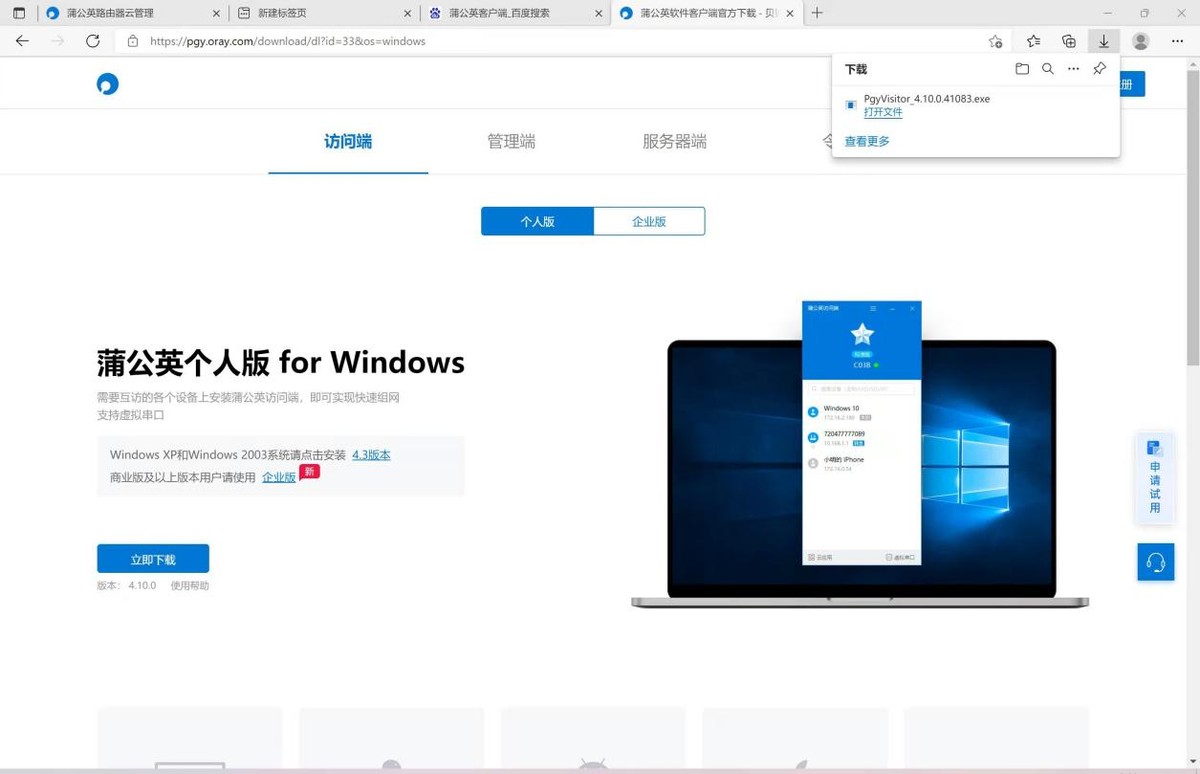
Task: Select the 访问端 section tab
Action: coord(348,142)
